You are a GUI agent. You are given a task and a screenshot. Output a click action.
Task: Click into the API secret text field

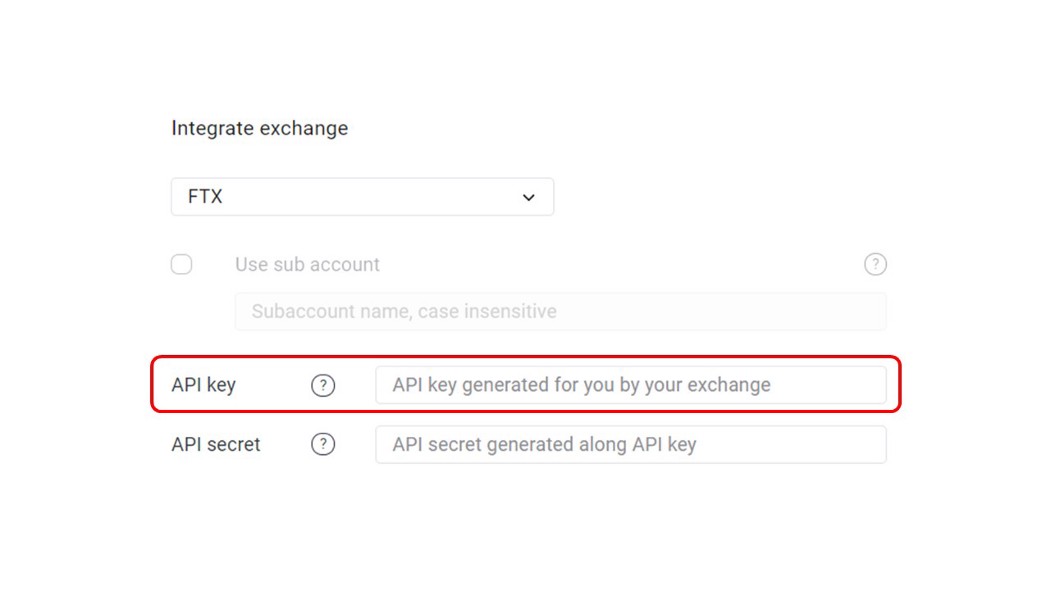point(631,445)
